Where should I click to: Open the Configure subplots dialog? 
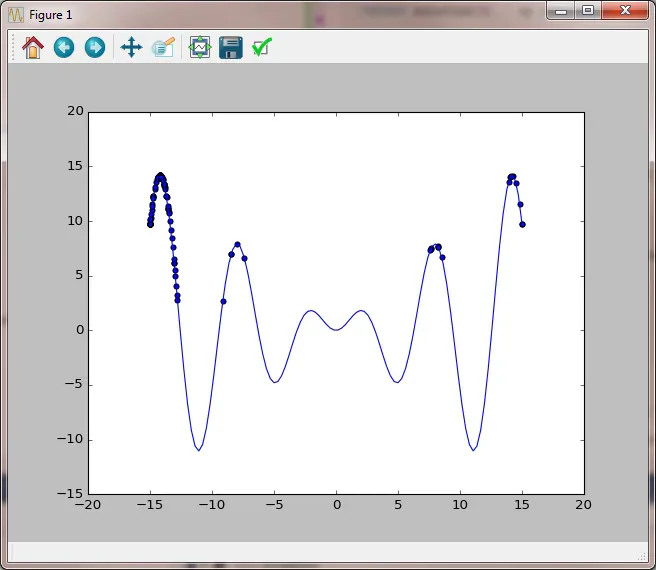(200, 47)
